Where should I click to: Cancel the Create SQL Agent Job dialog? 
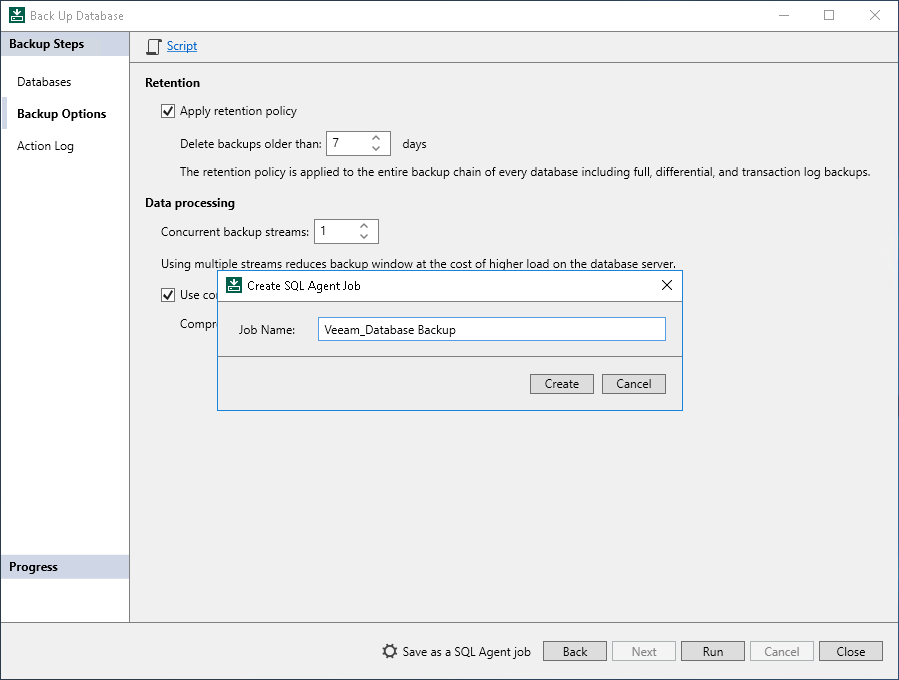pyautogui.click(x=633, y=383)
